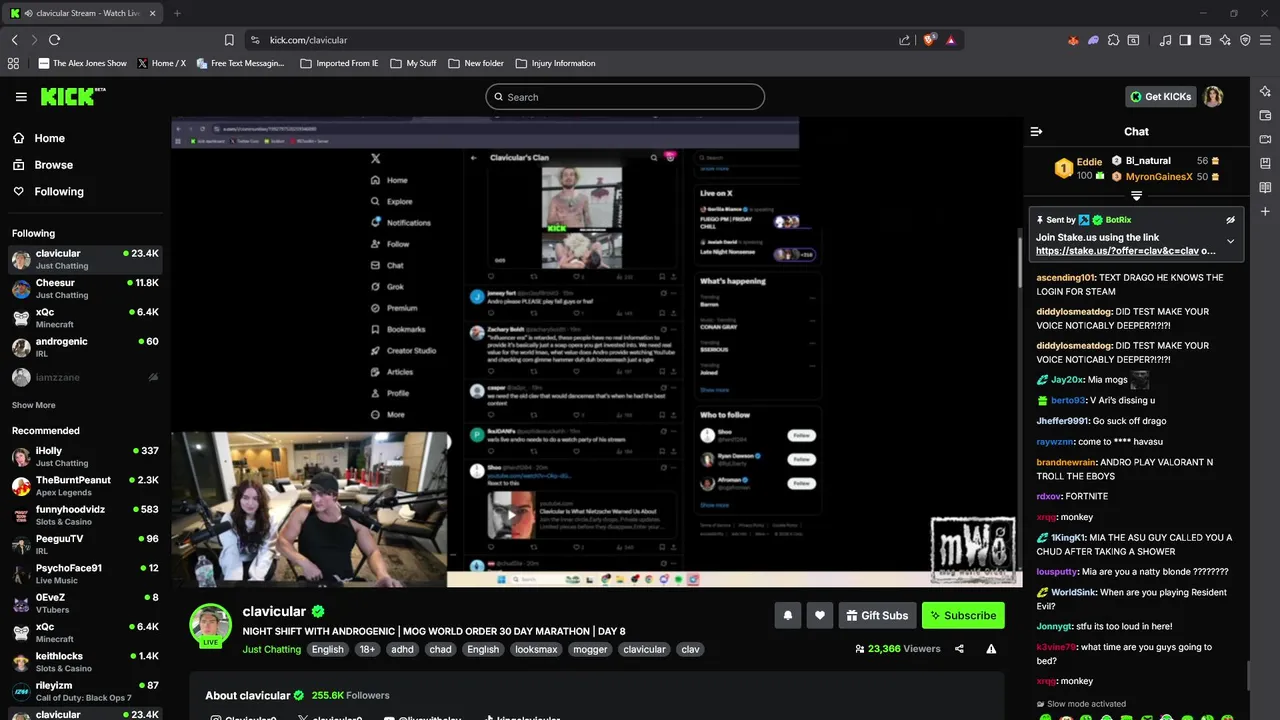
Task: Open the purple ghost extension
Action: (x=1093, y=40)
